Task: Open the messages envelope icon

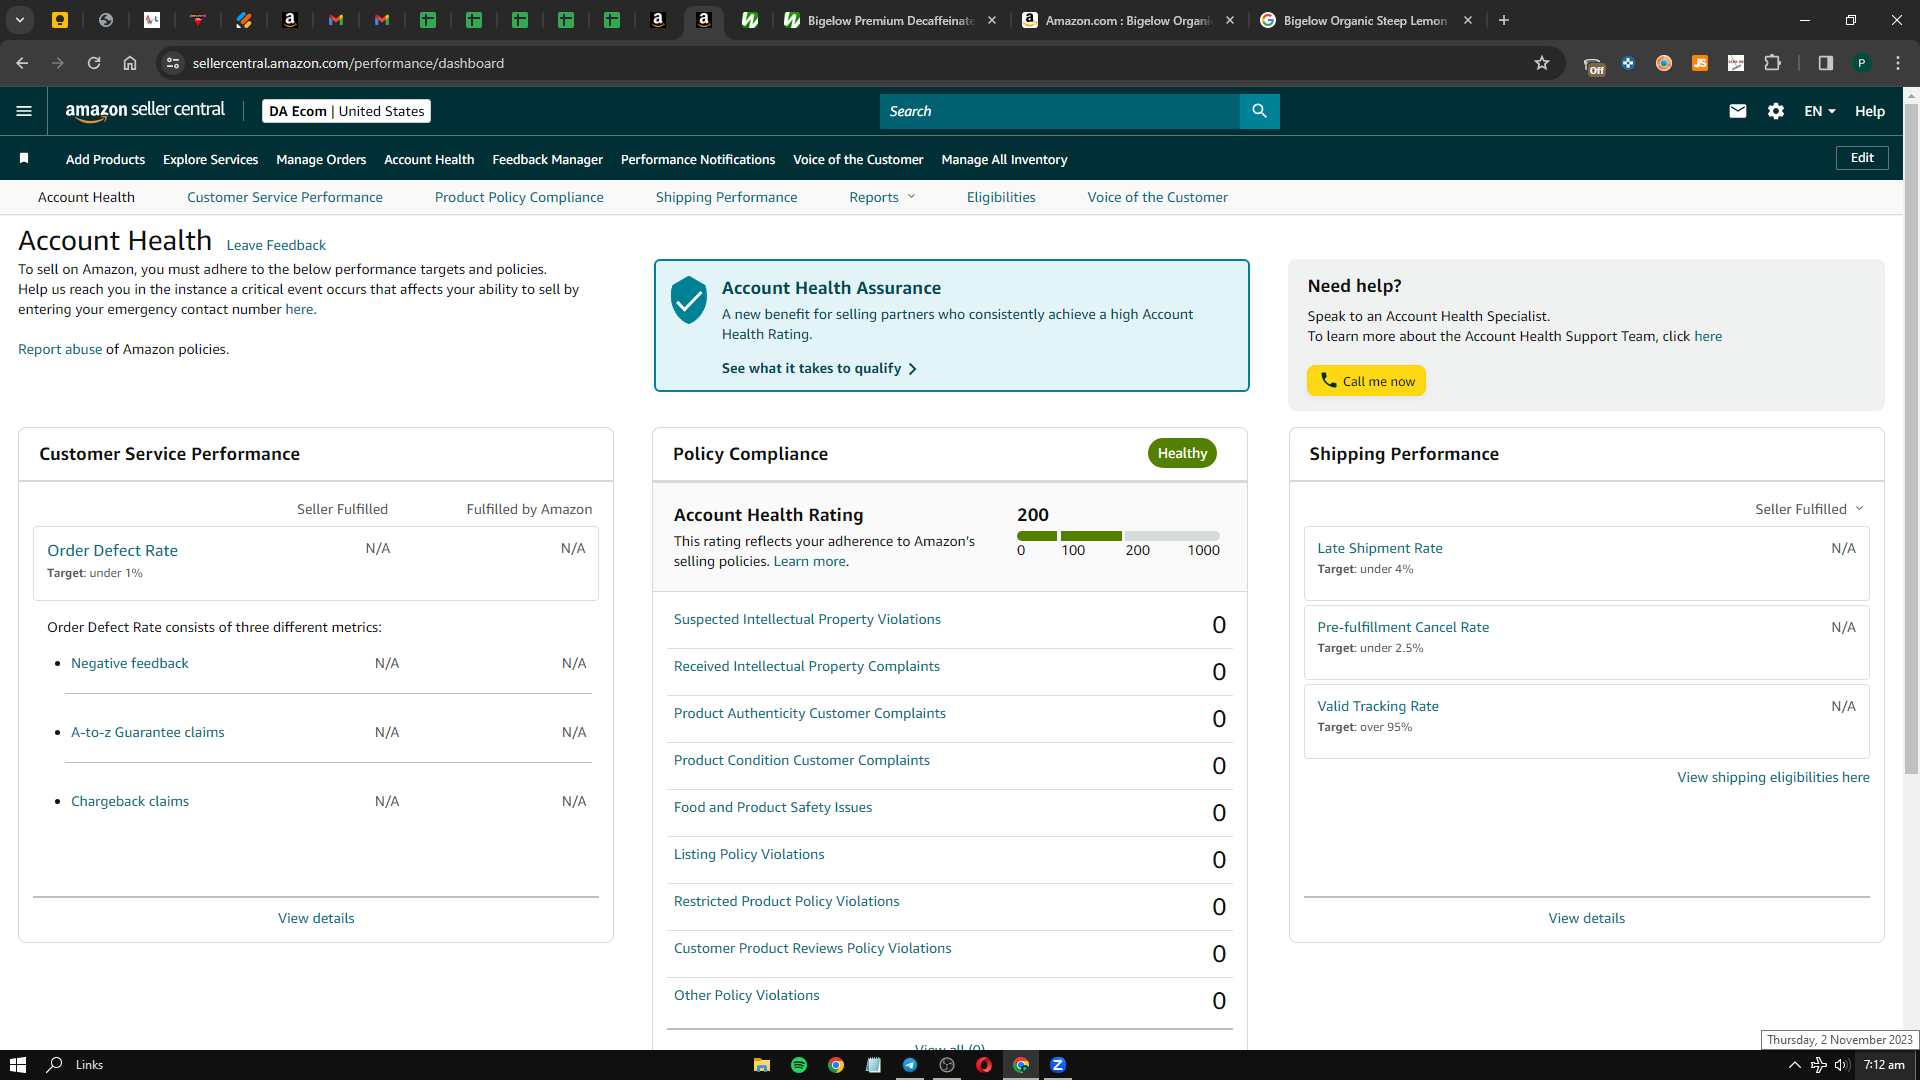Action: click(x=1738, y=111)
